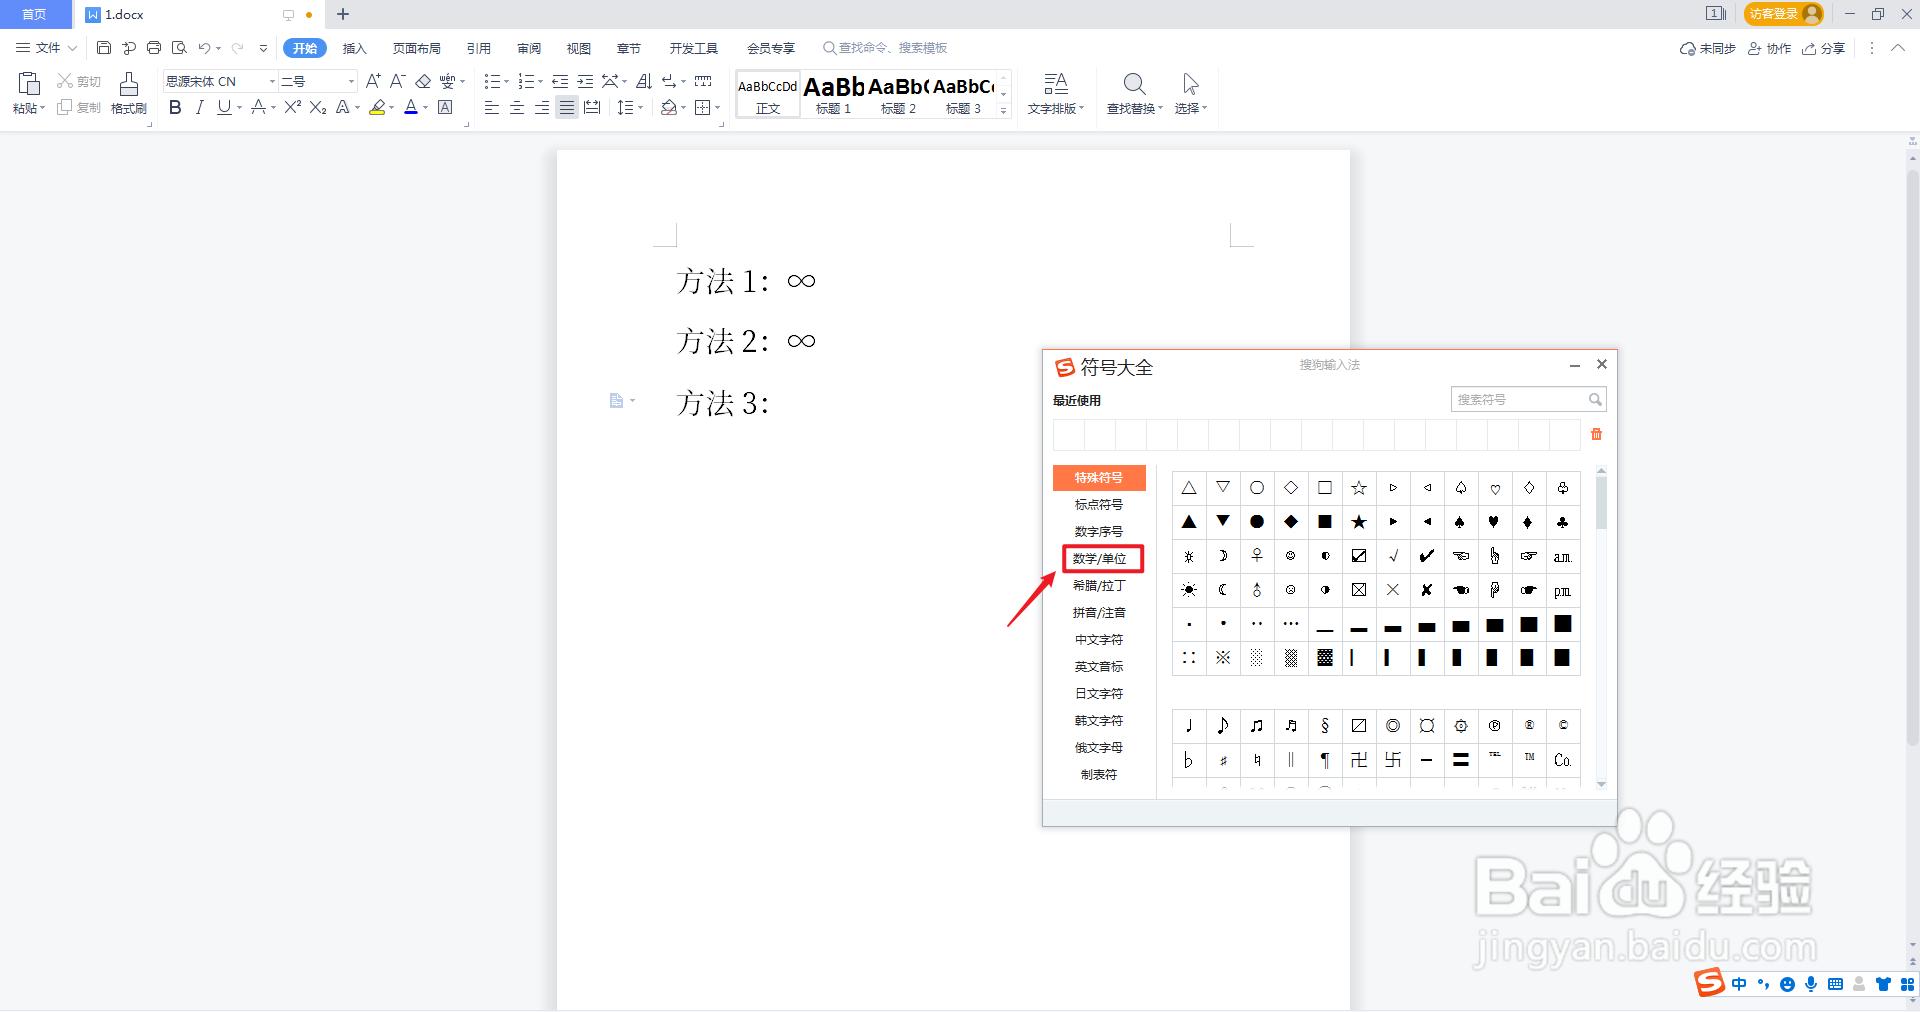Click Sogou microphone voice input icon
This screenshot has height=1012, width=1920.
[1811, 984]
